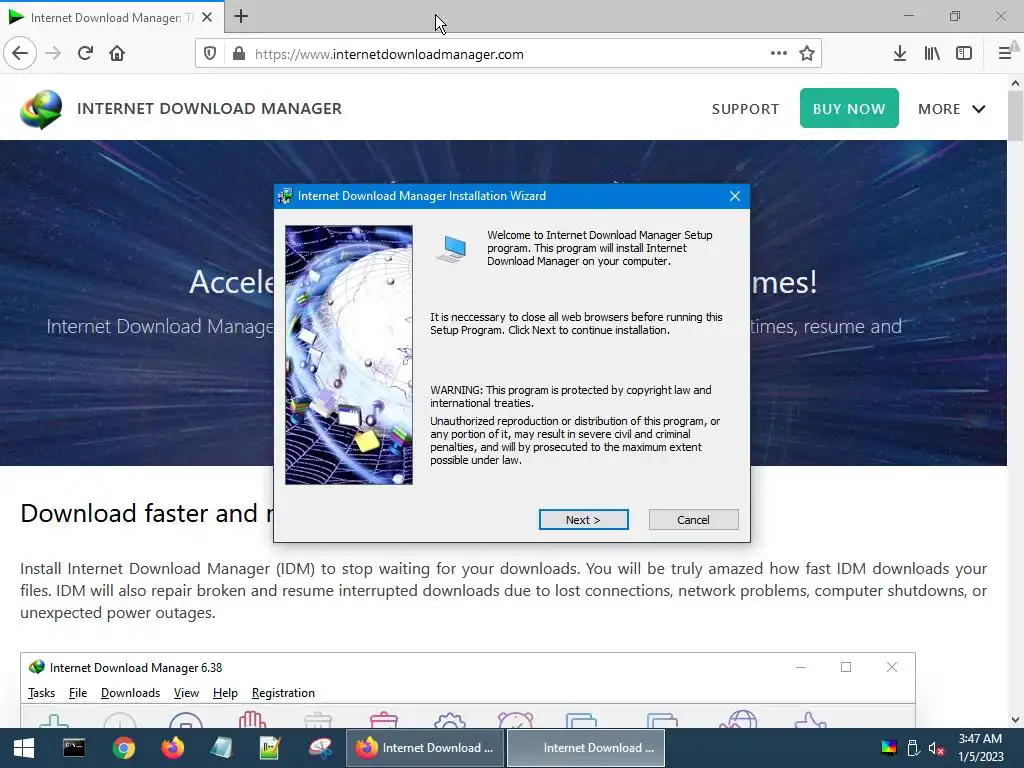
Task: Cancel the IDM installation wizard
Action: 693,520
